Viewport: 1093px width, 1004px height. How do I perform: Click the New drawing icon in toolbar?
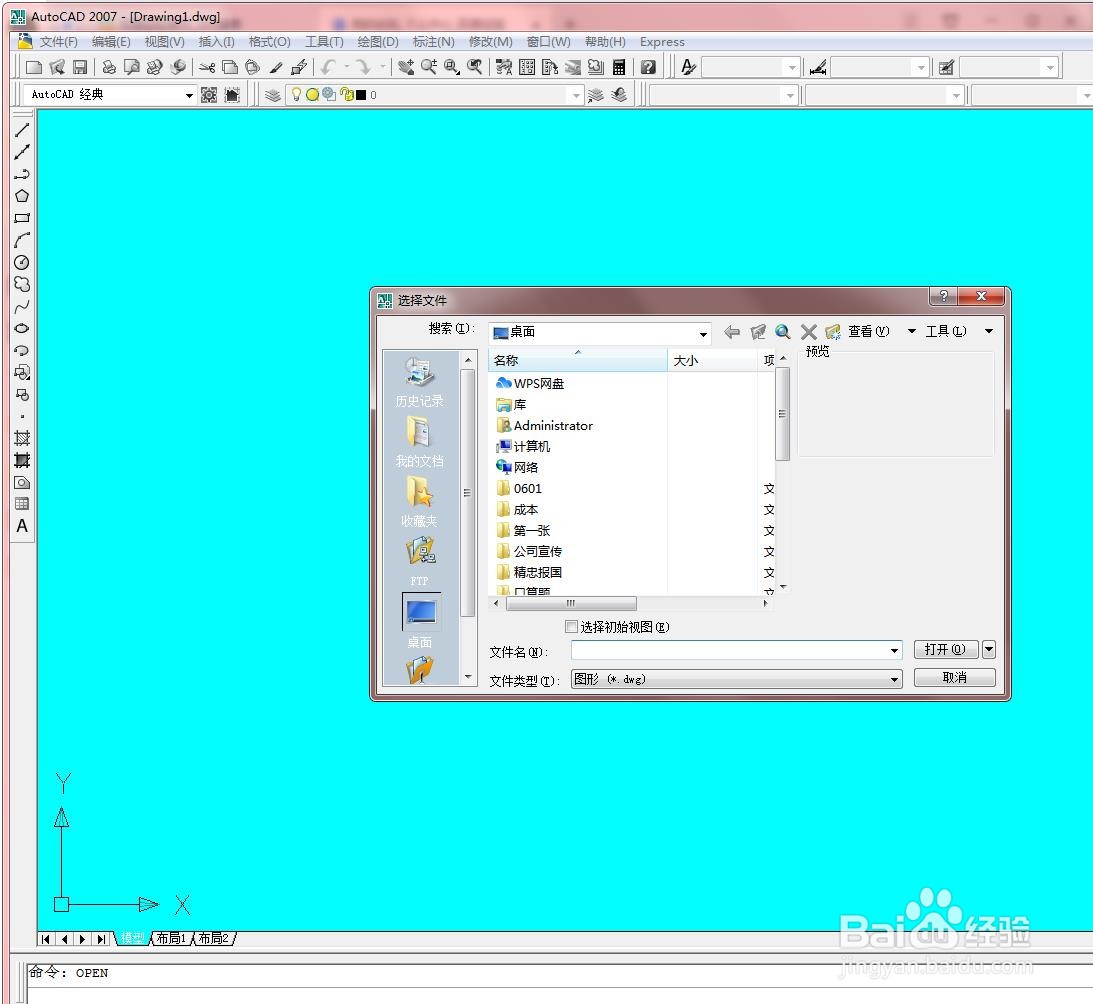click(33, 67)
